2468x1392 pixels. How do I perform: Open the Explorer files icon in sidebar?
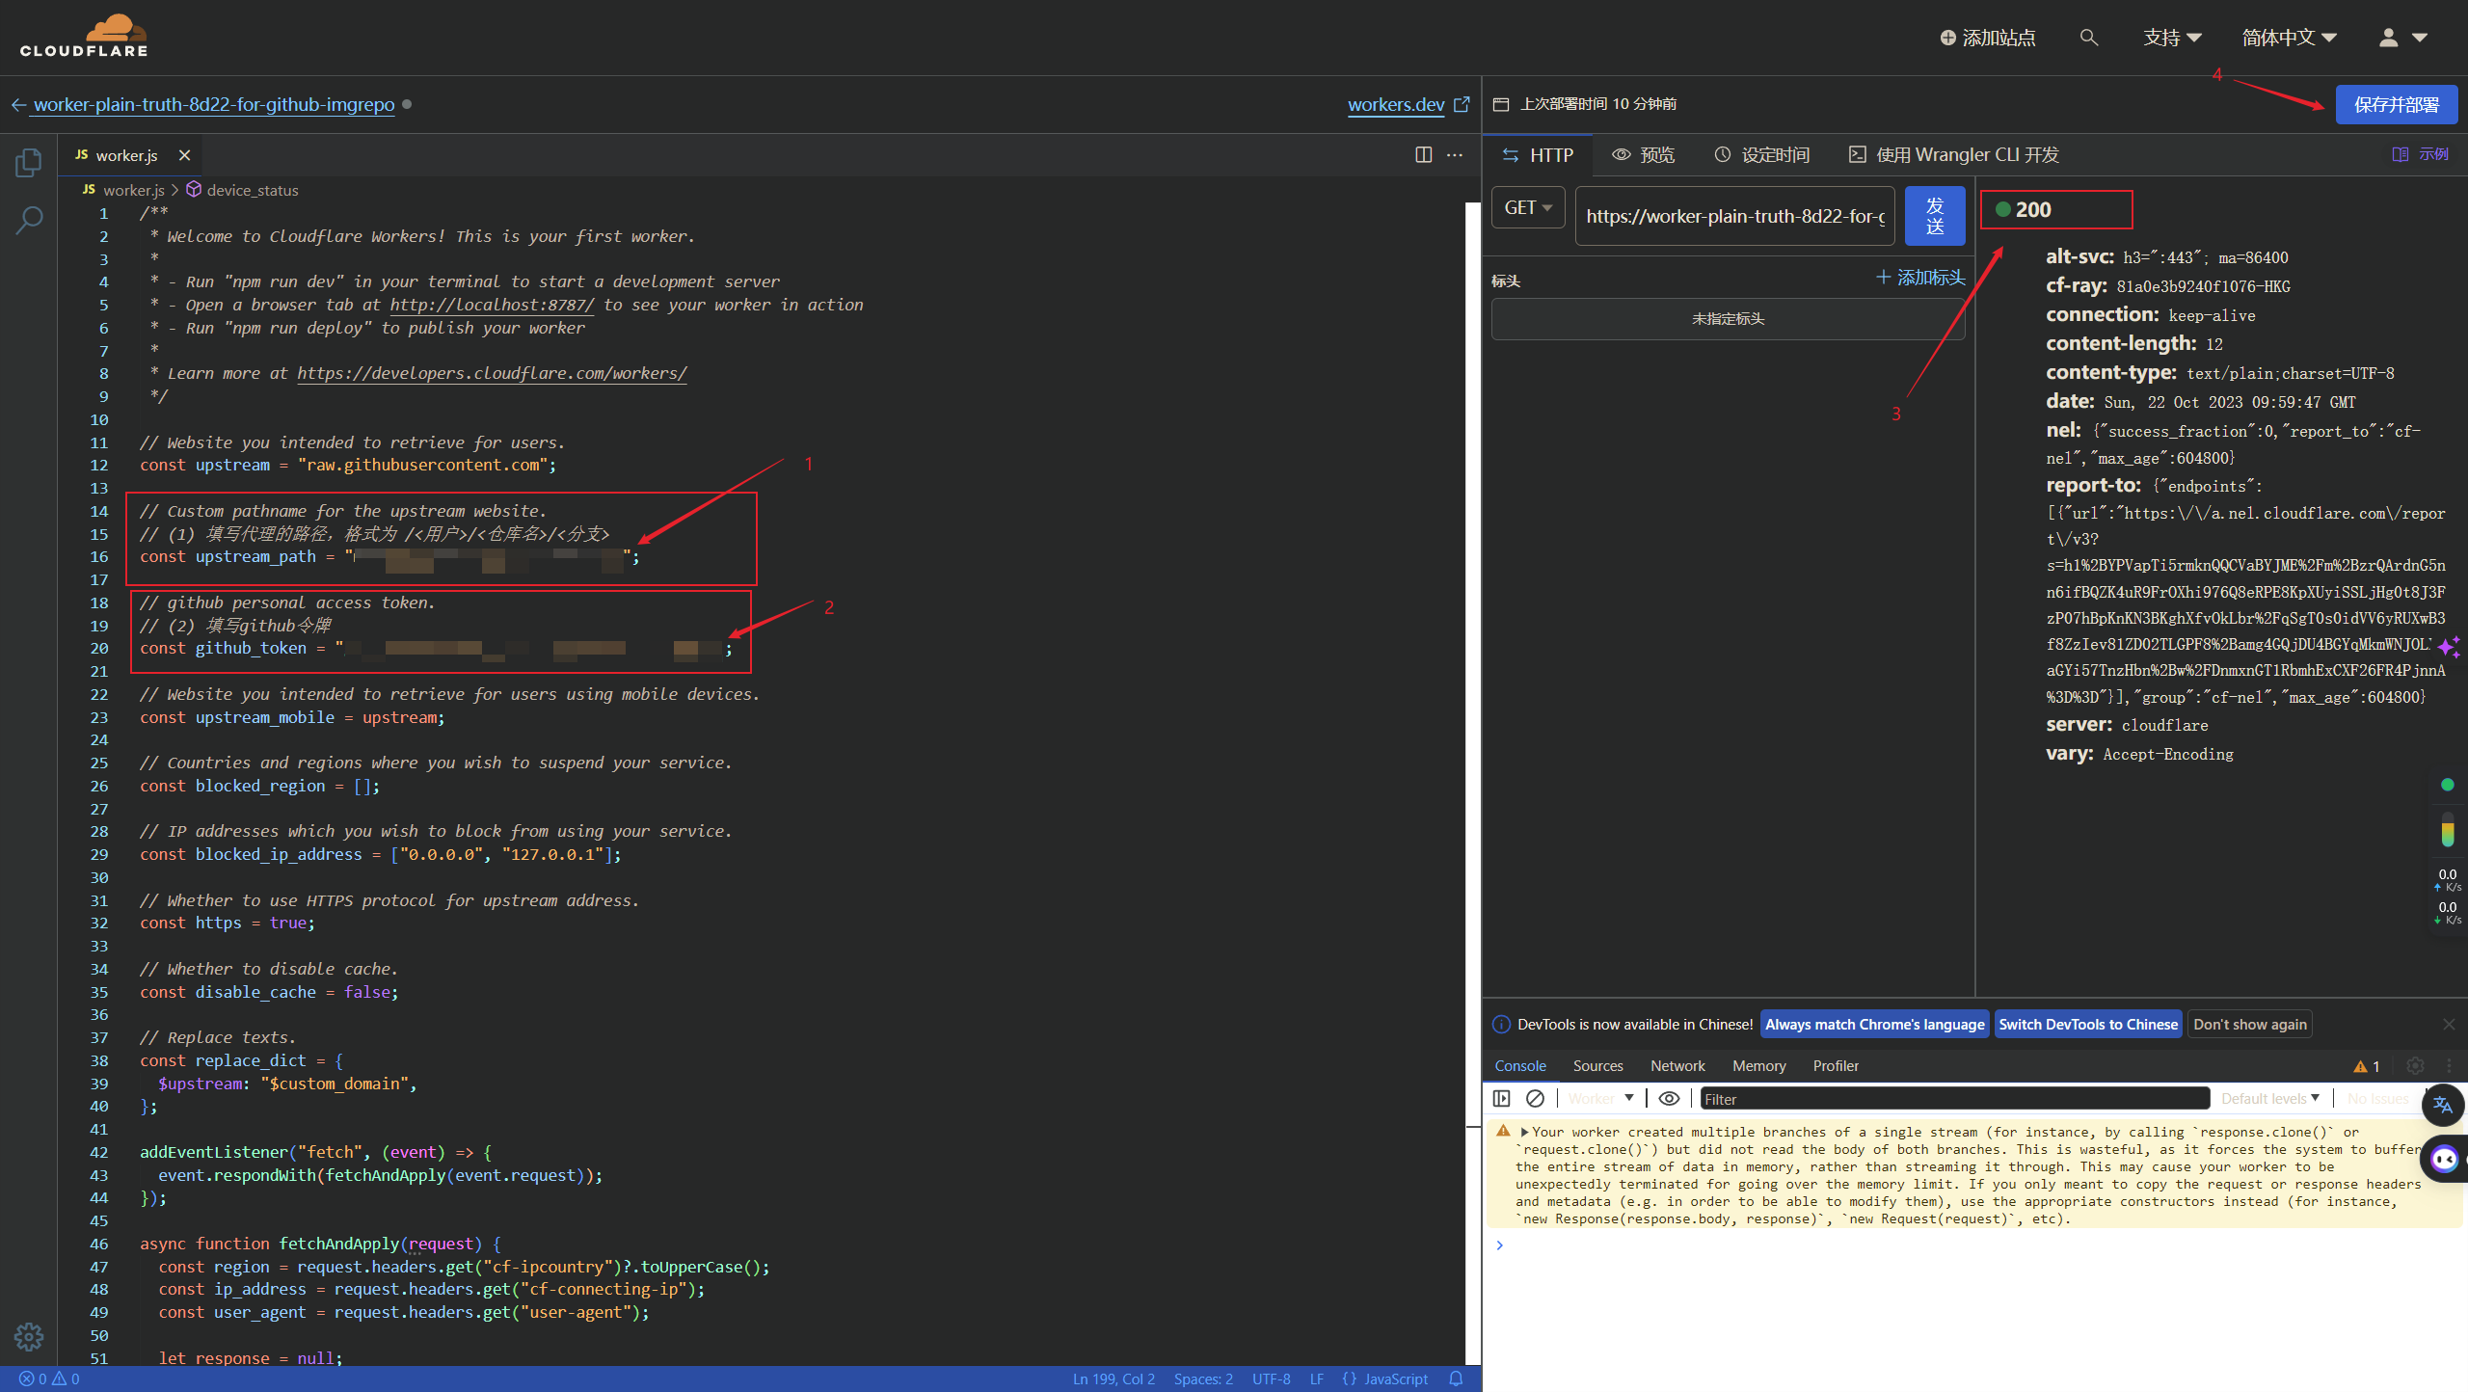coord(29,162)
